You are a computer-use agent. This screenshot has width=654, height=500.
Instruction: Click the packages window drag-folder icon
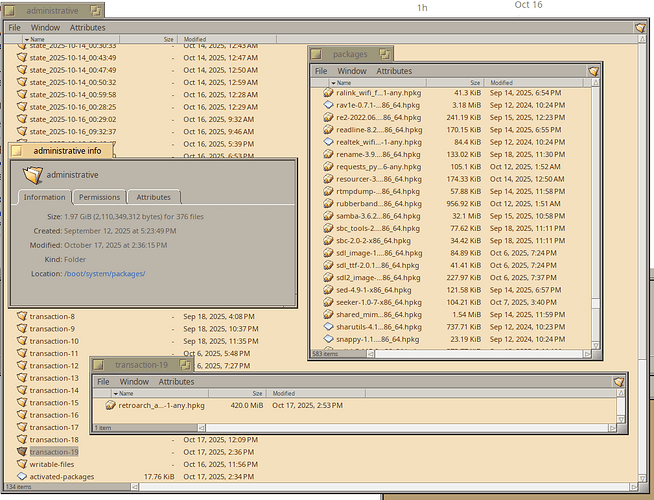(x=593, y=72)
